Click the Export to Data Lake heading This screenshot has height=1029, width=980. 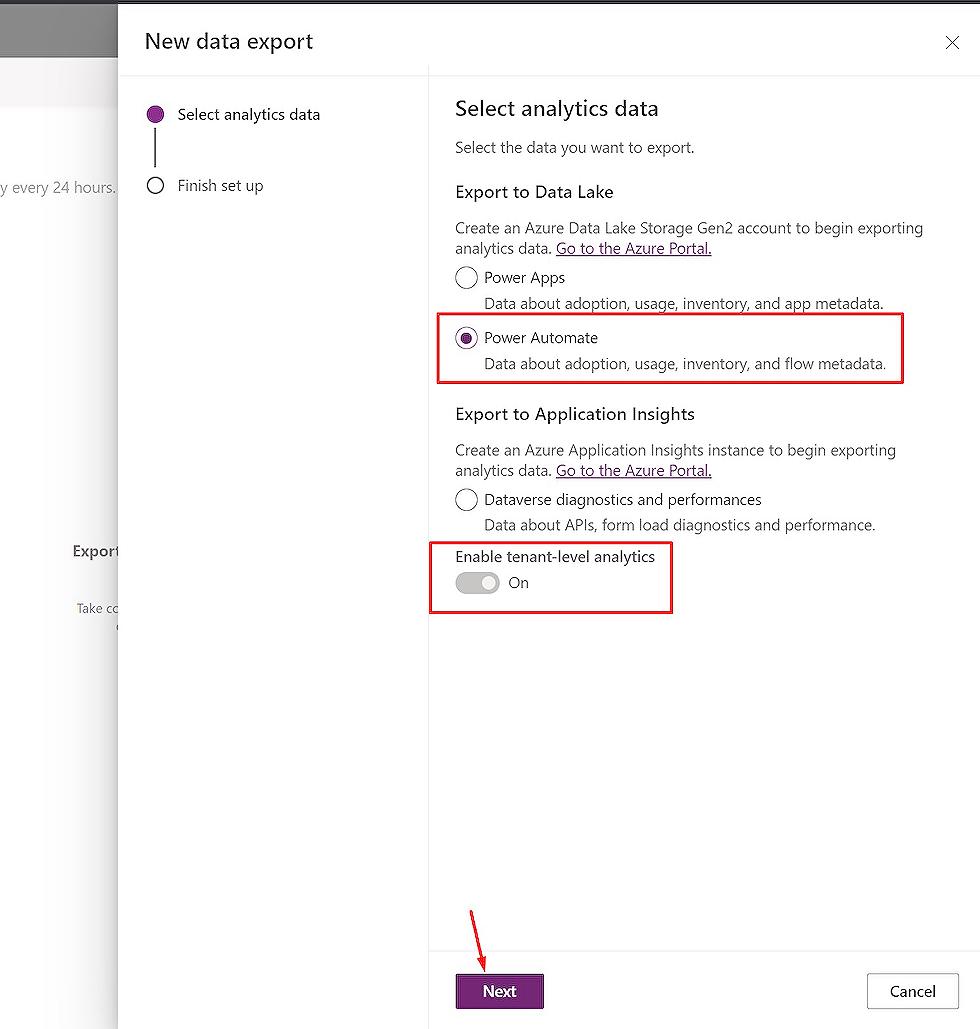click(x=534, y=192)
